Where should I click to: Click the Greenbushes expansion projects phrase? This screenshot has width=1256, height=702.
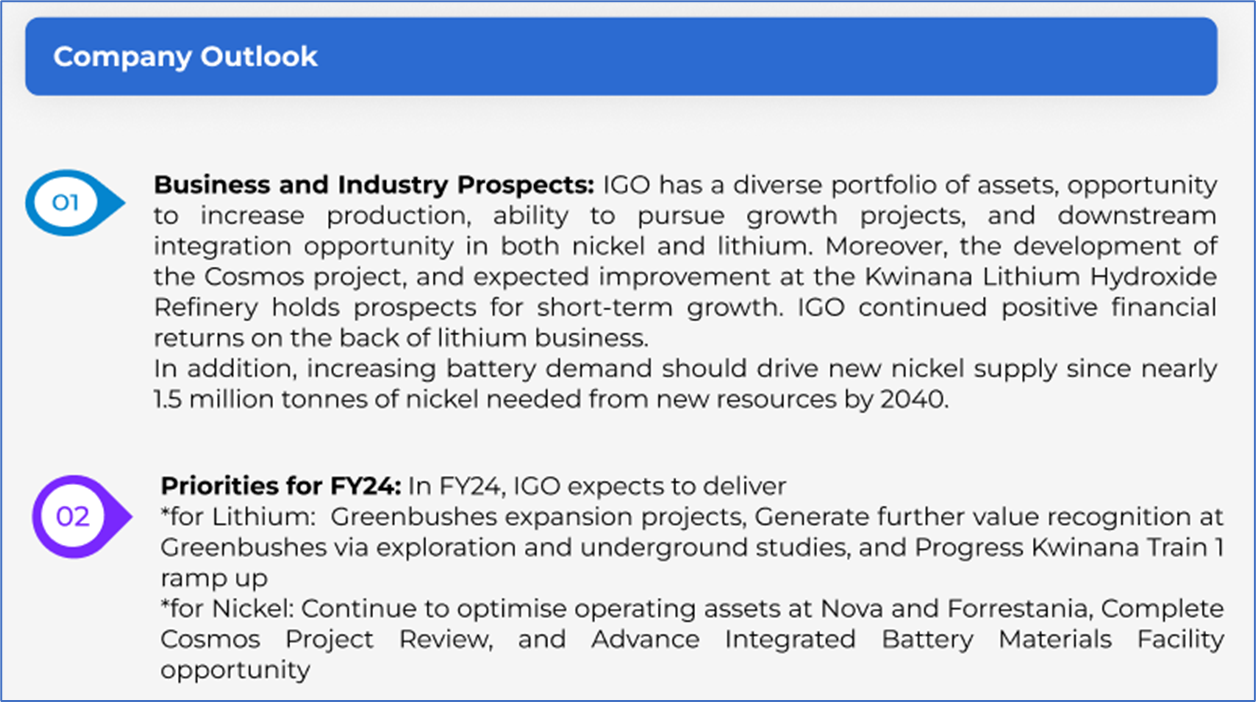click(x=538, y=518)
